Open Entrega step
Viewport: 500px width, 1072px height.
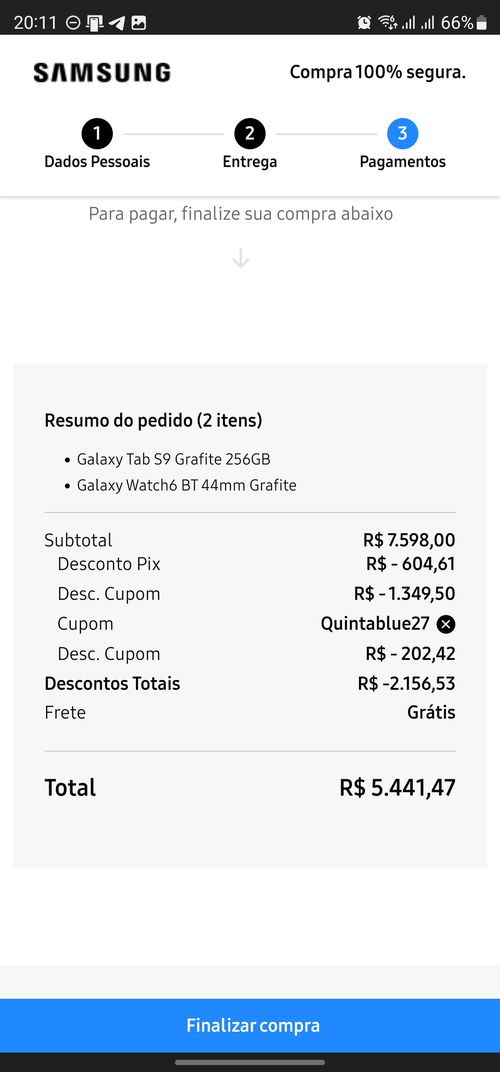pyautogui.click(x=250, y=162)
